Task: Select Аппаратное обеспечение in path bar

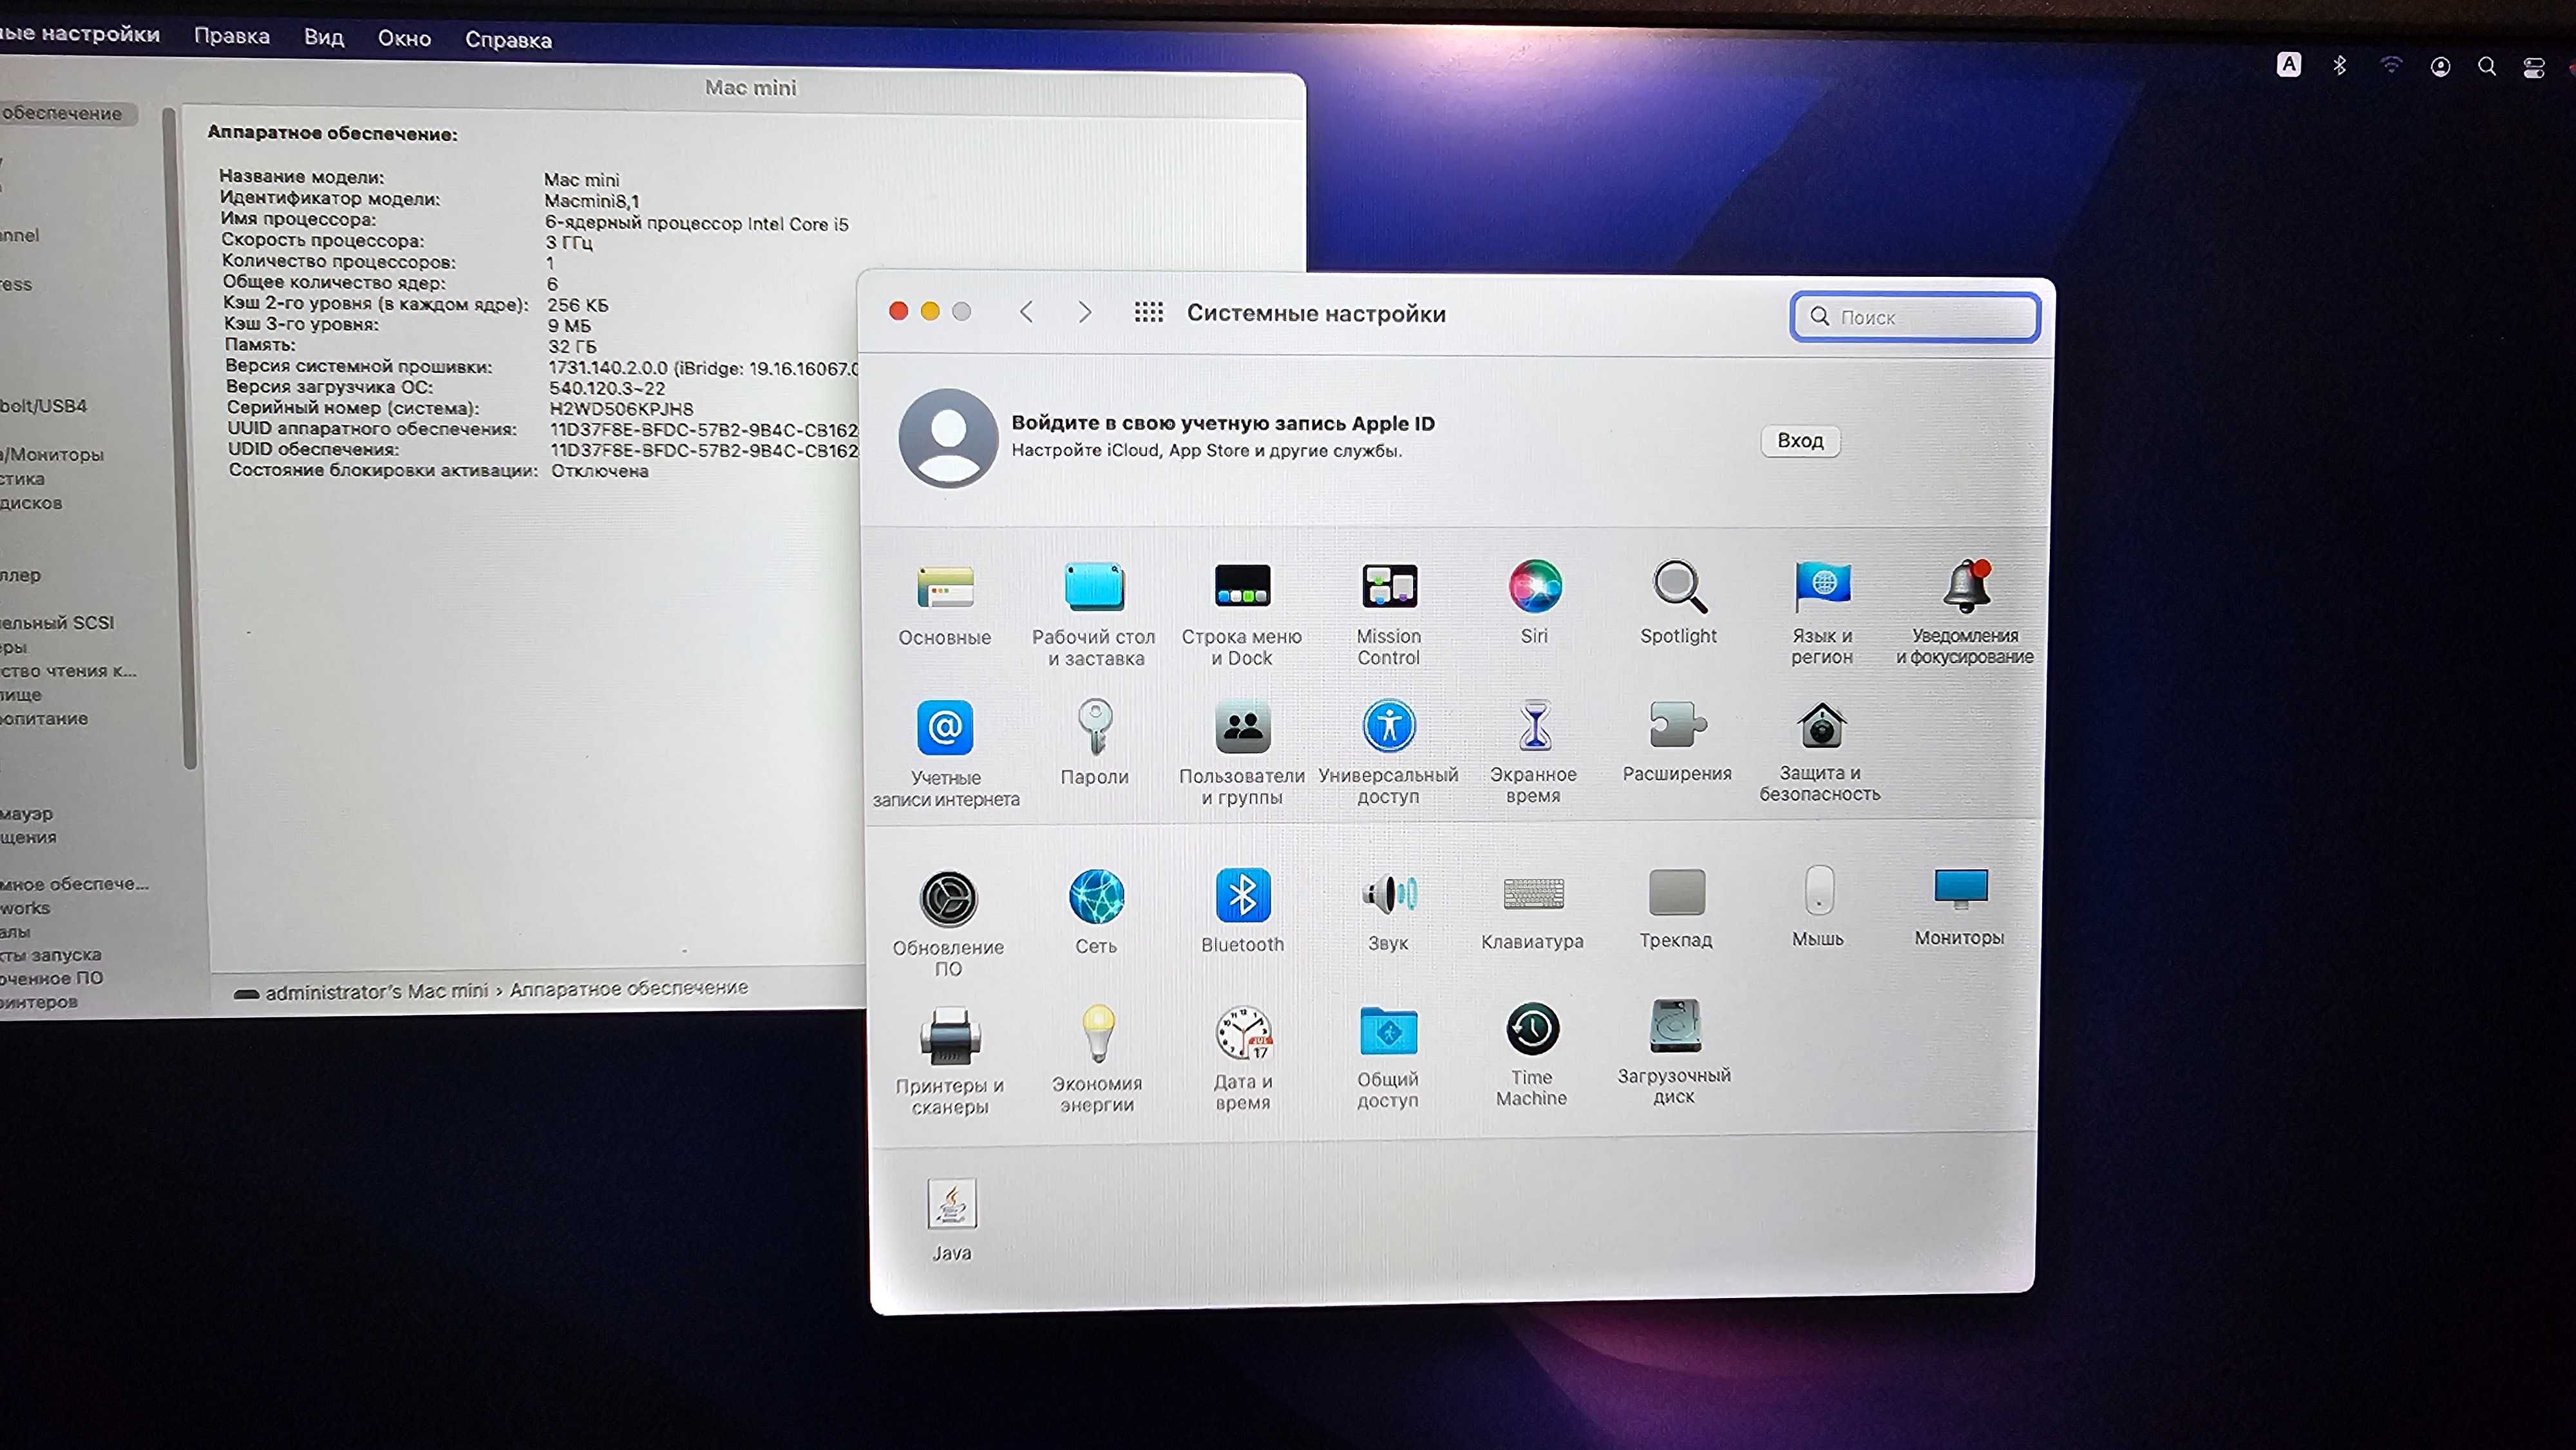Action: [629, 988]
